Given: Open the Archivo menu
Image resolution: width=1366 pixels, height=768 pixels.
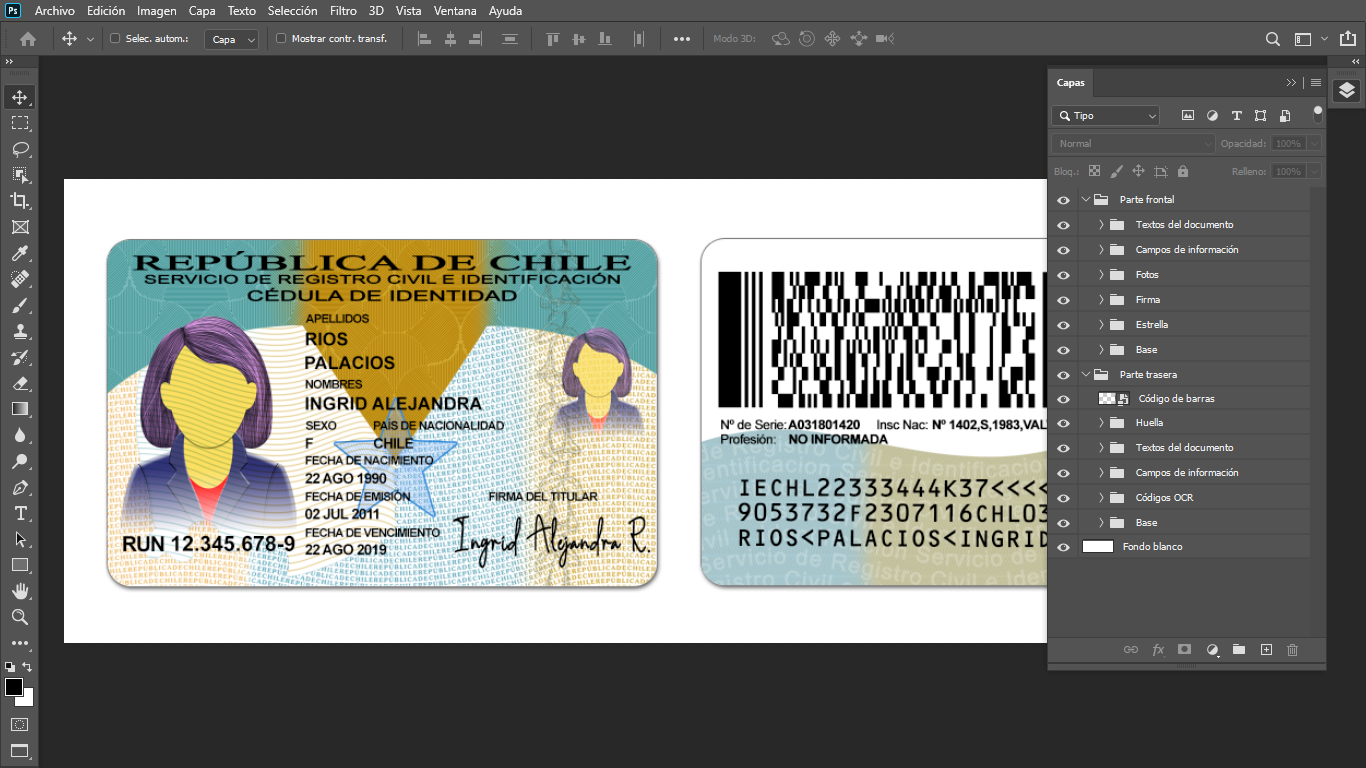Looking at the screenshot, I should [54, 11].
